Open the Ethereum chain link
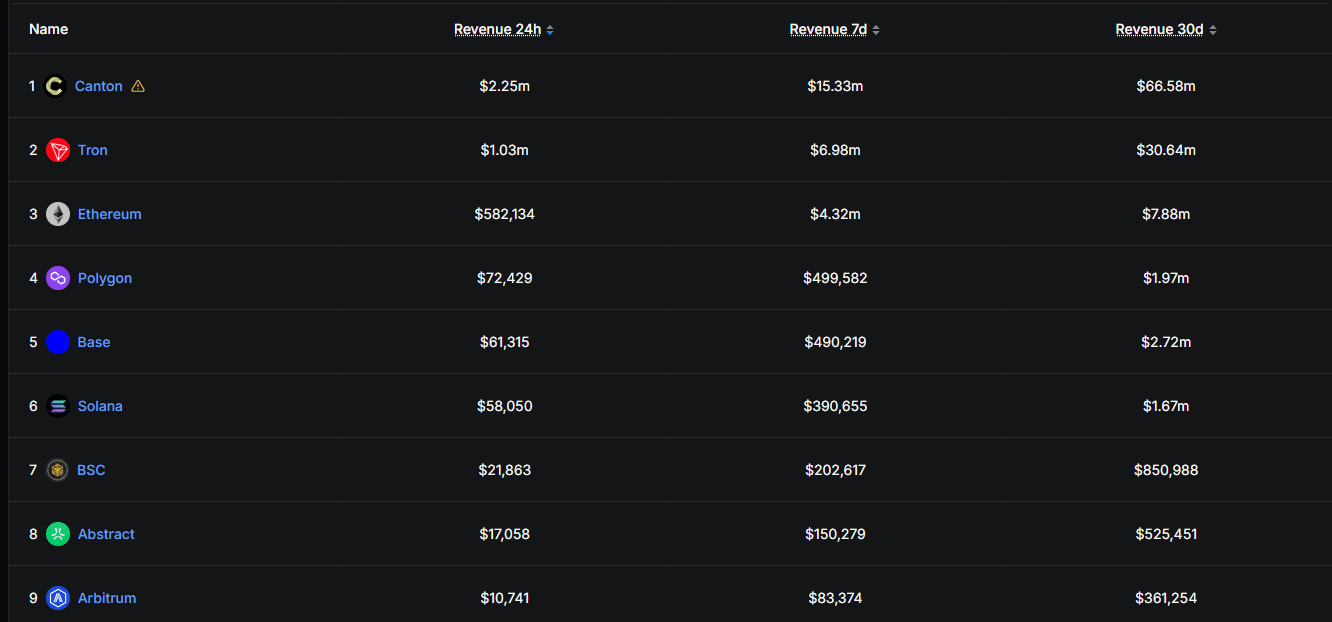Image resolution: width=1332 pixels, height=622 pixels. 109,214
